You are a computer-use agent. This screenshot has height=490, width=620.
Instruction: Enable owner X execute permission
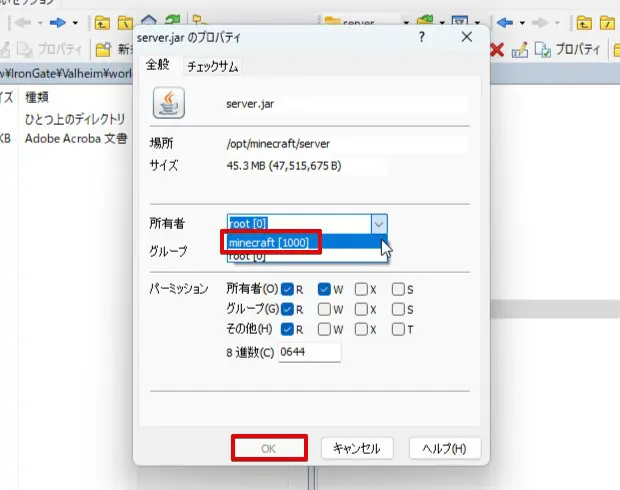click(362, 290)
